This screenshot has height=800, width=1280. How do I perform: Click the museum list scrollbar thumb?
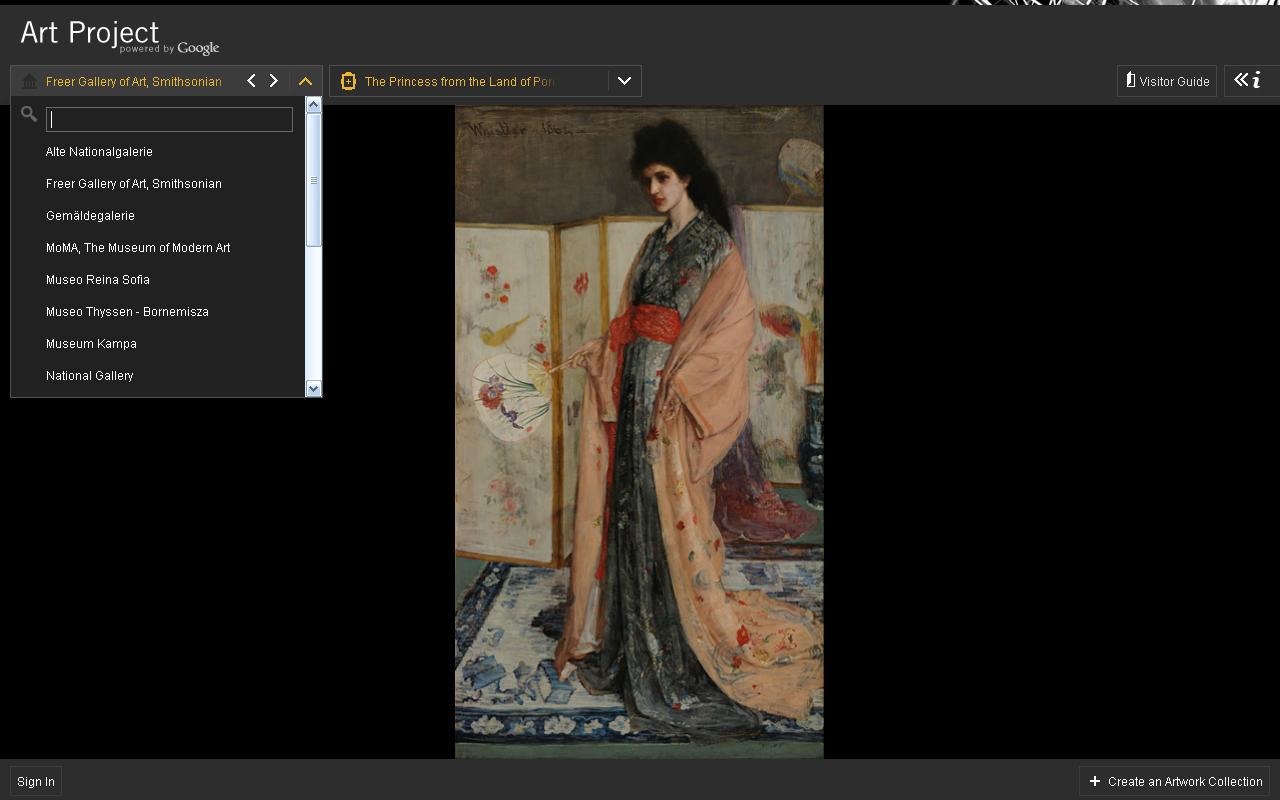[314, 180]
